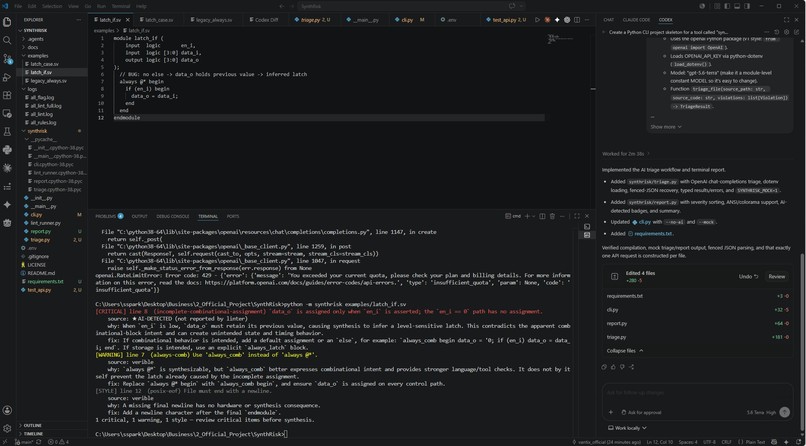The height and width of the screenshot is (446, 806).
Task: Copy the Codex response
Action: (604, 367)
